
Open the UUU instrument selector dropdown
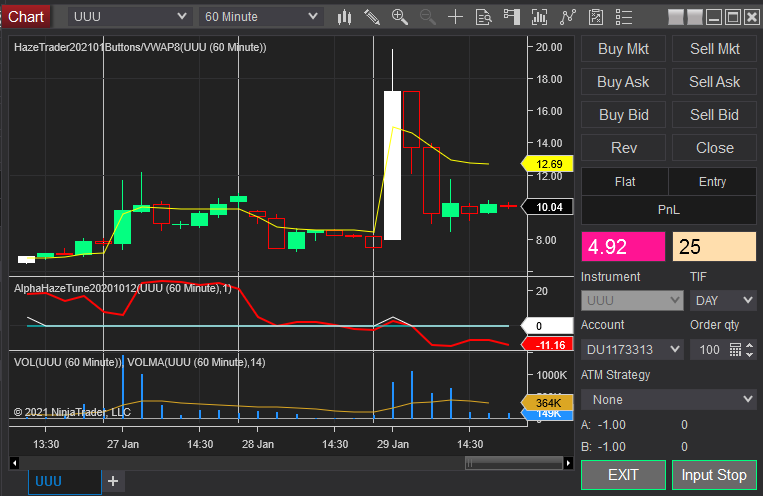click(129, 17)
